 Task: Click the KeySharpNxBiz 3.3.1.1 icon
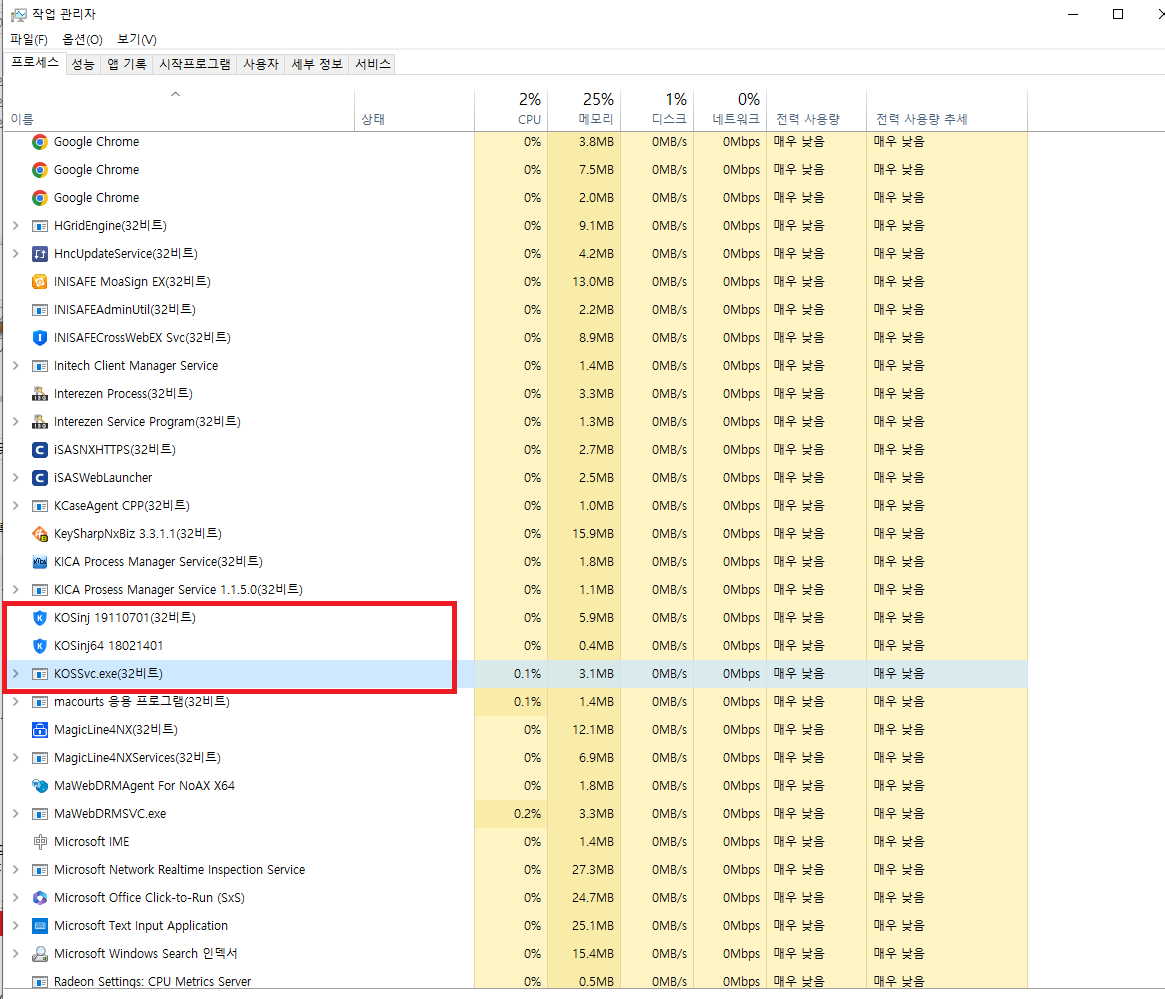click(40, 534)
